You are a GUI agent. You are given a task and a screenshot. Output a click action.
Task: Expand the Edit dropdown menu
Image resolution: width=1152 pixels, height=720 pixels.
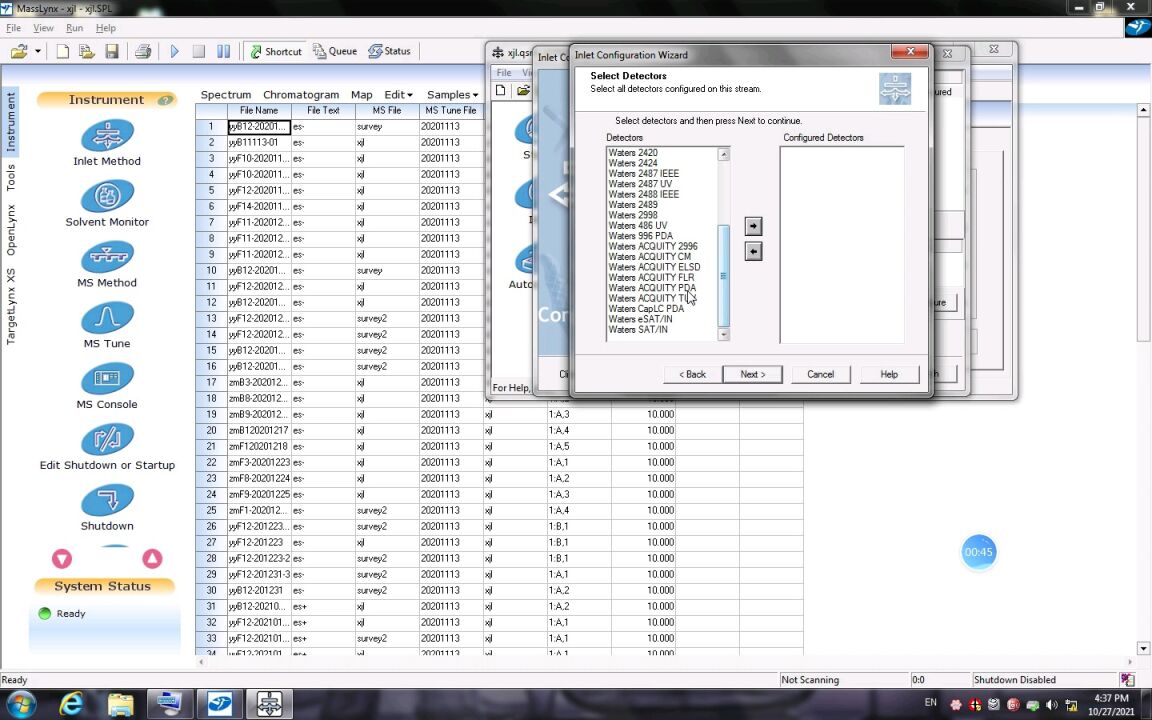pyautogui.click(x=398, y=95)
